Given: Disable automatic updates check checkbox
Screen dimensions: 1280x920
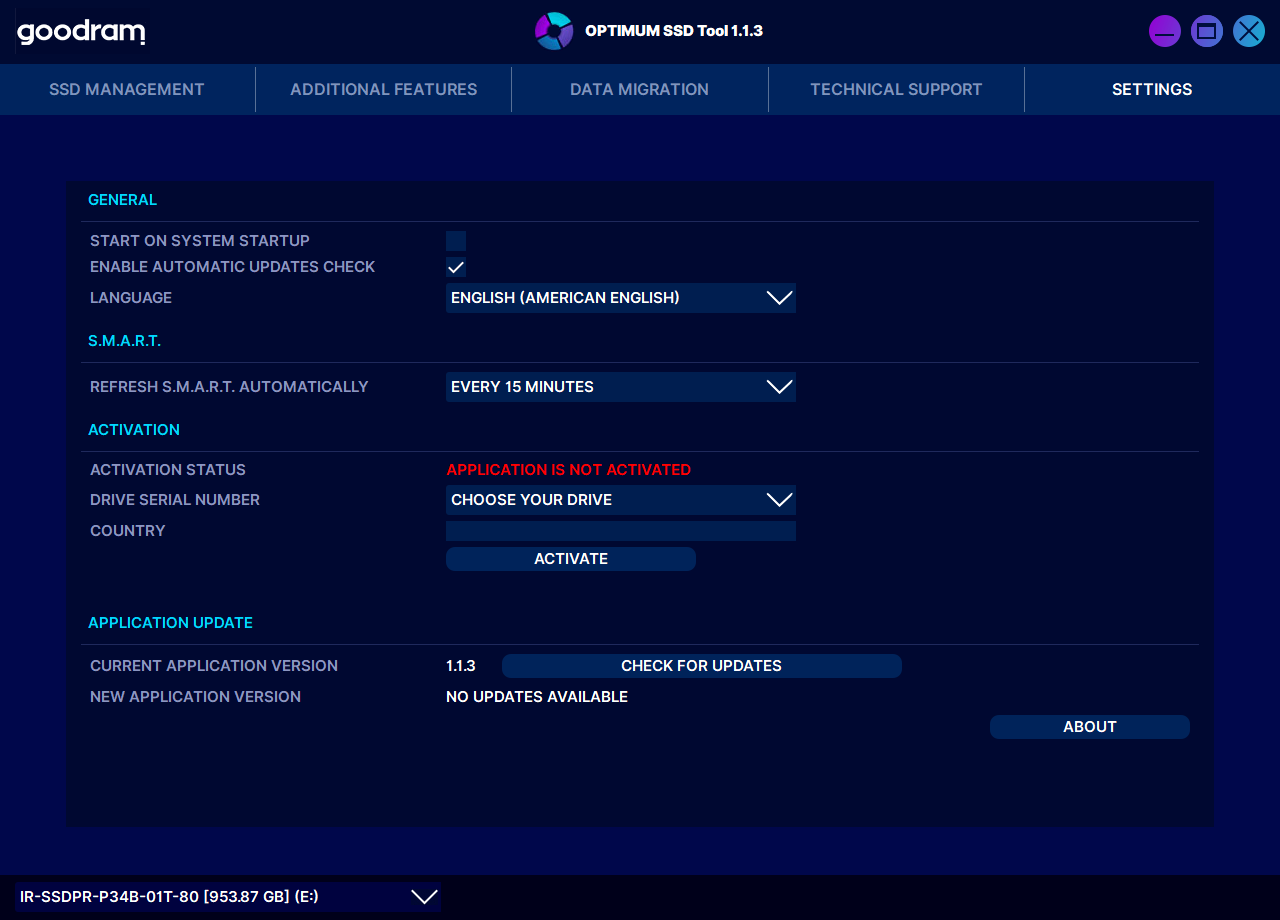Looking at the screenshot, I should pos(456,267).
